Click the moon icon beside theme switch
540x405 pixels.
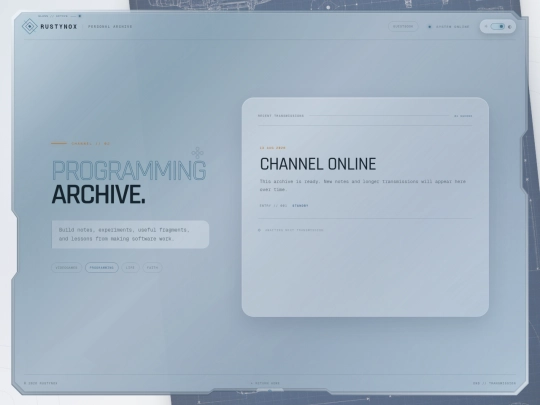pyautogui.click(x=510, y=27)
